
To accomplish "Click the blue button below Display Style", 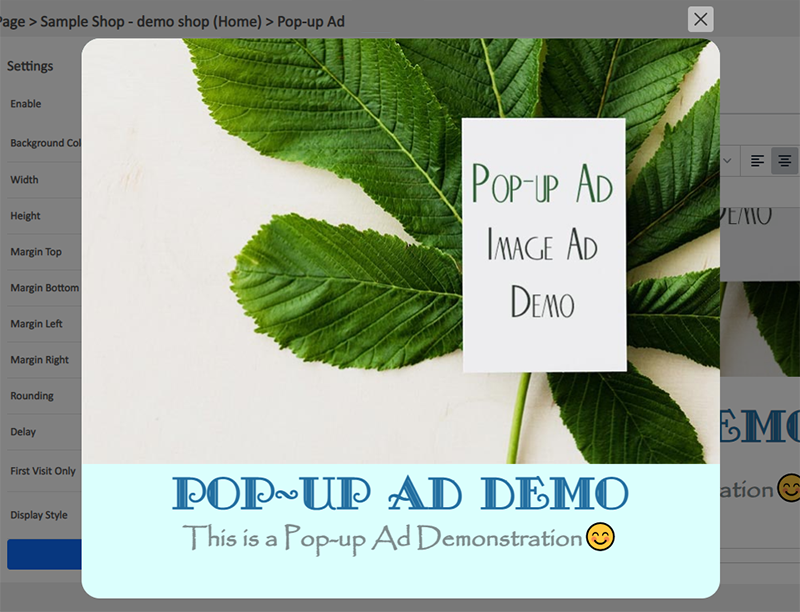I will pyautogui.click(x=44, y=554).
